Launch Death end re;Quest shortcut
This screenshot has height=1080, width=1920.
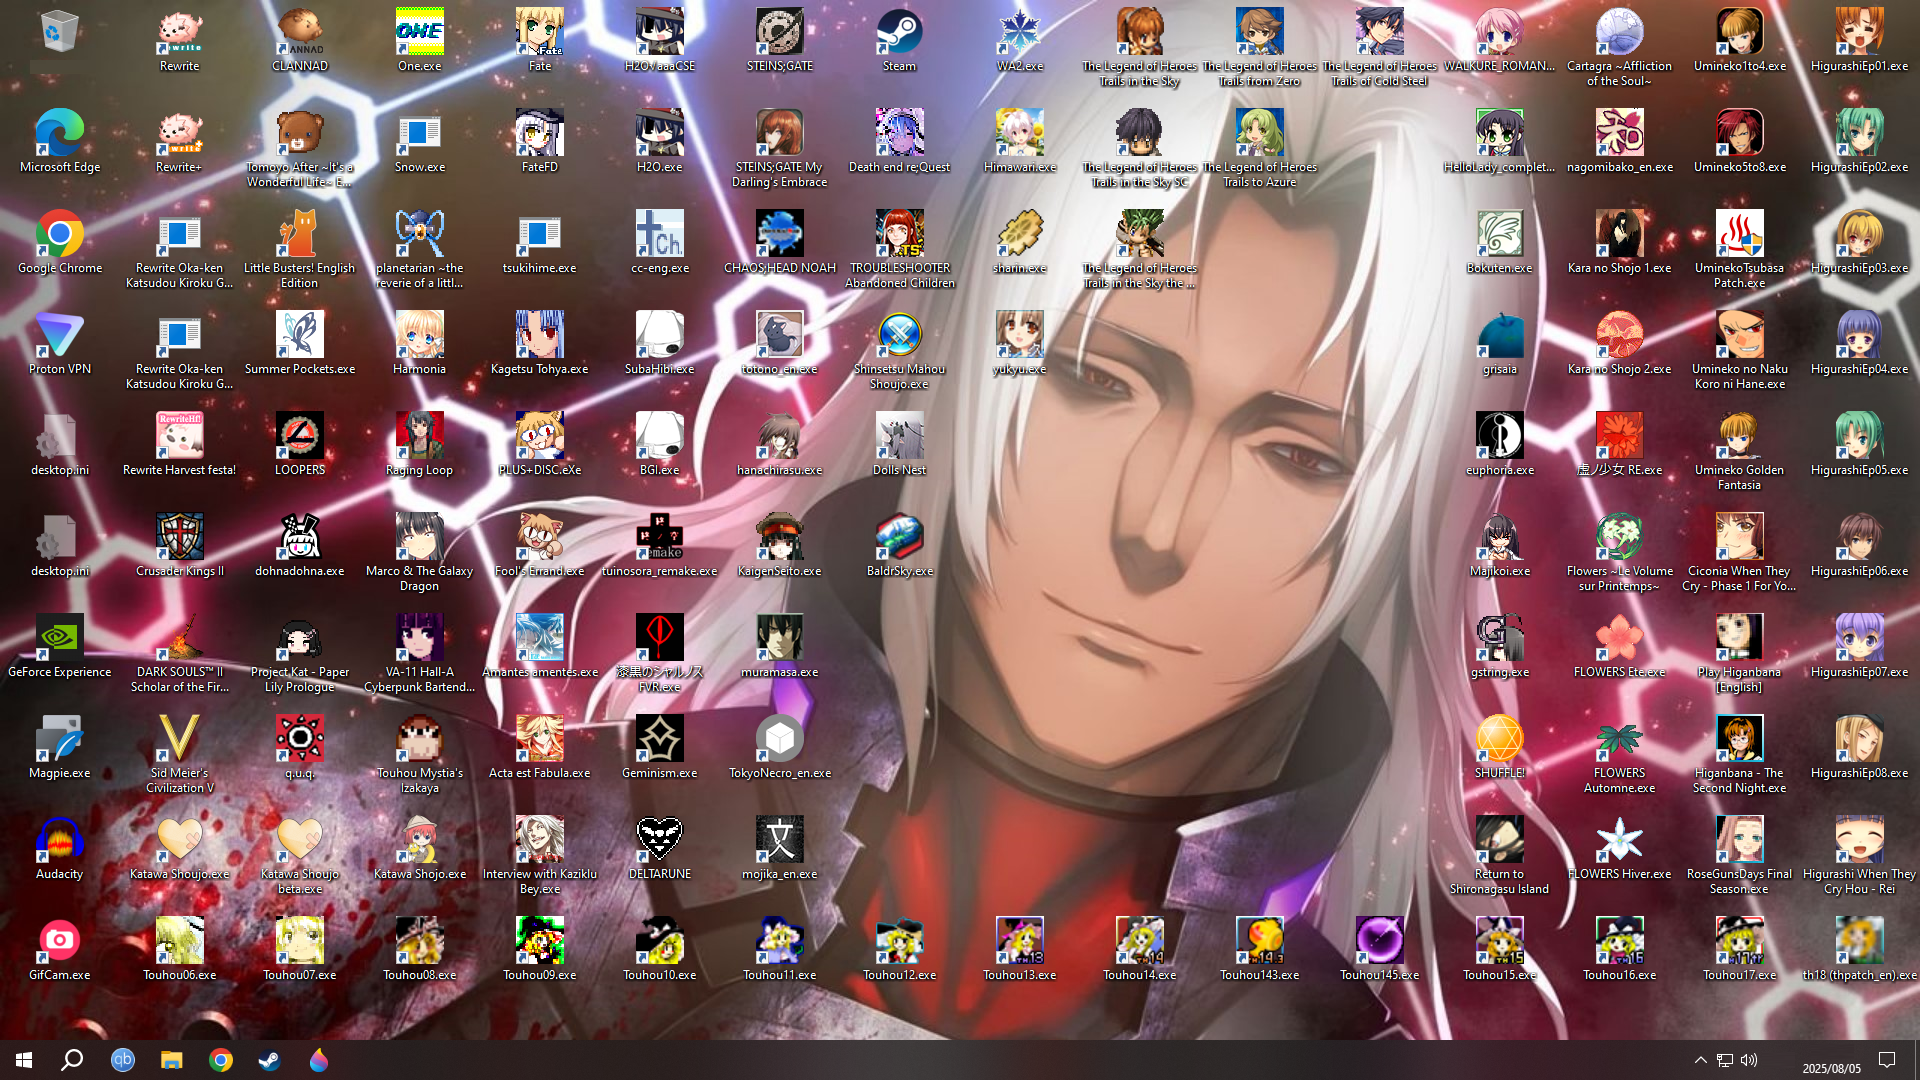point(900,141)
